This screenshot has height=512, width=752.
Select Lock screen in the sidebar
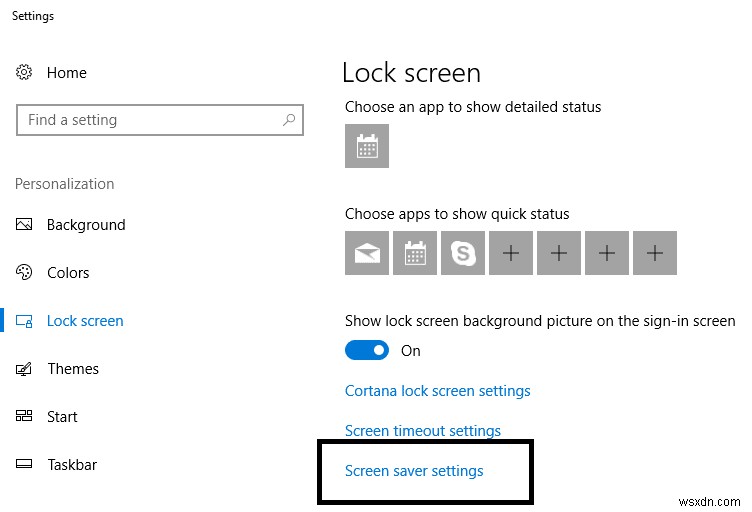(x=85, y=321)
